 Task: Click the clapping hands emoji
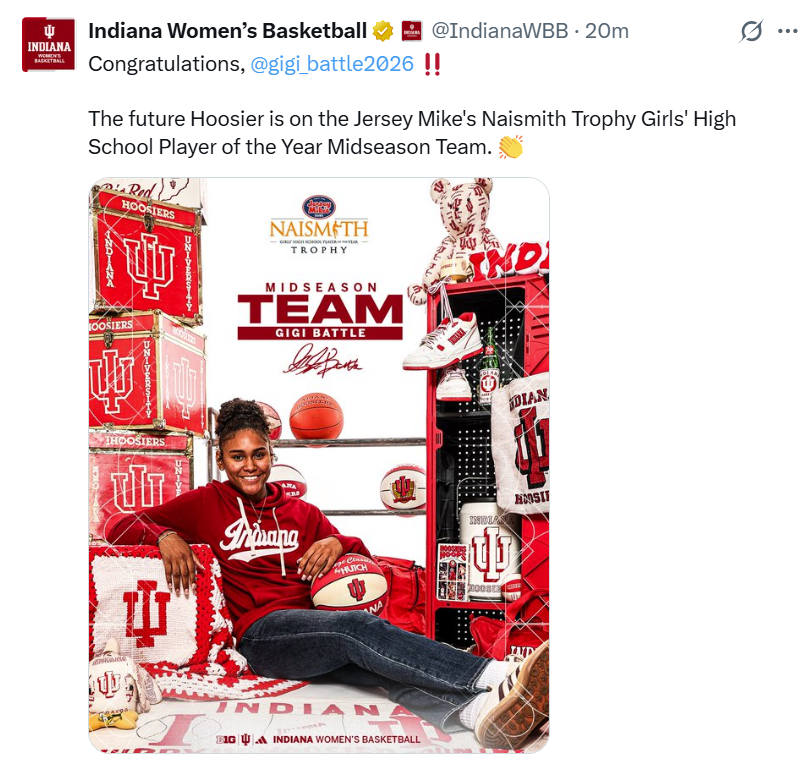click(511, 147)
